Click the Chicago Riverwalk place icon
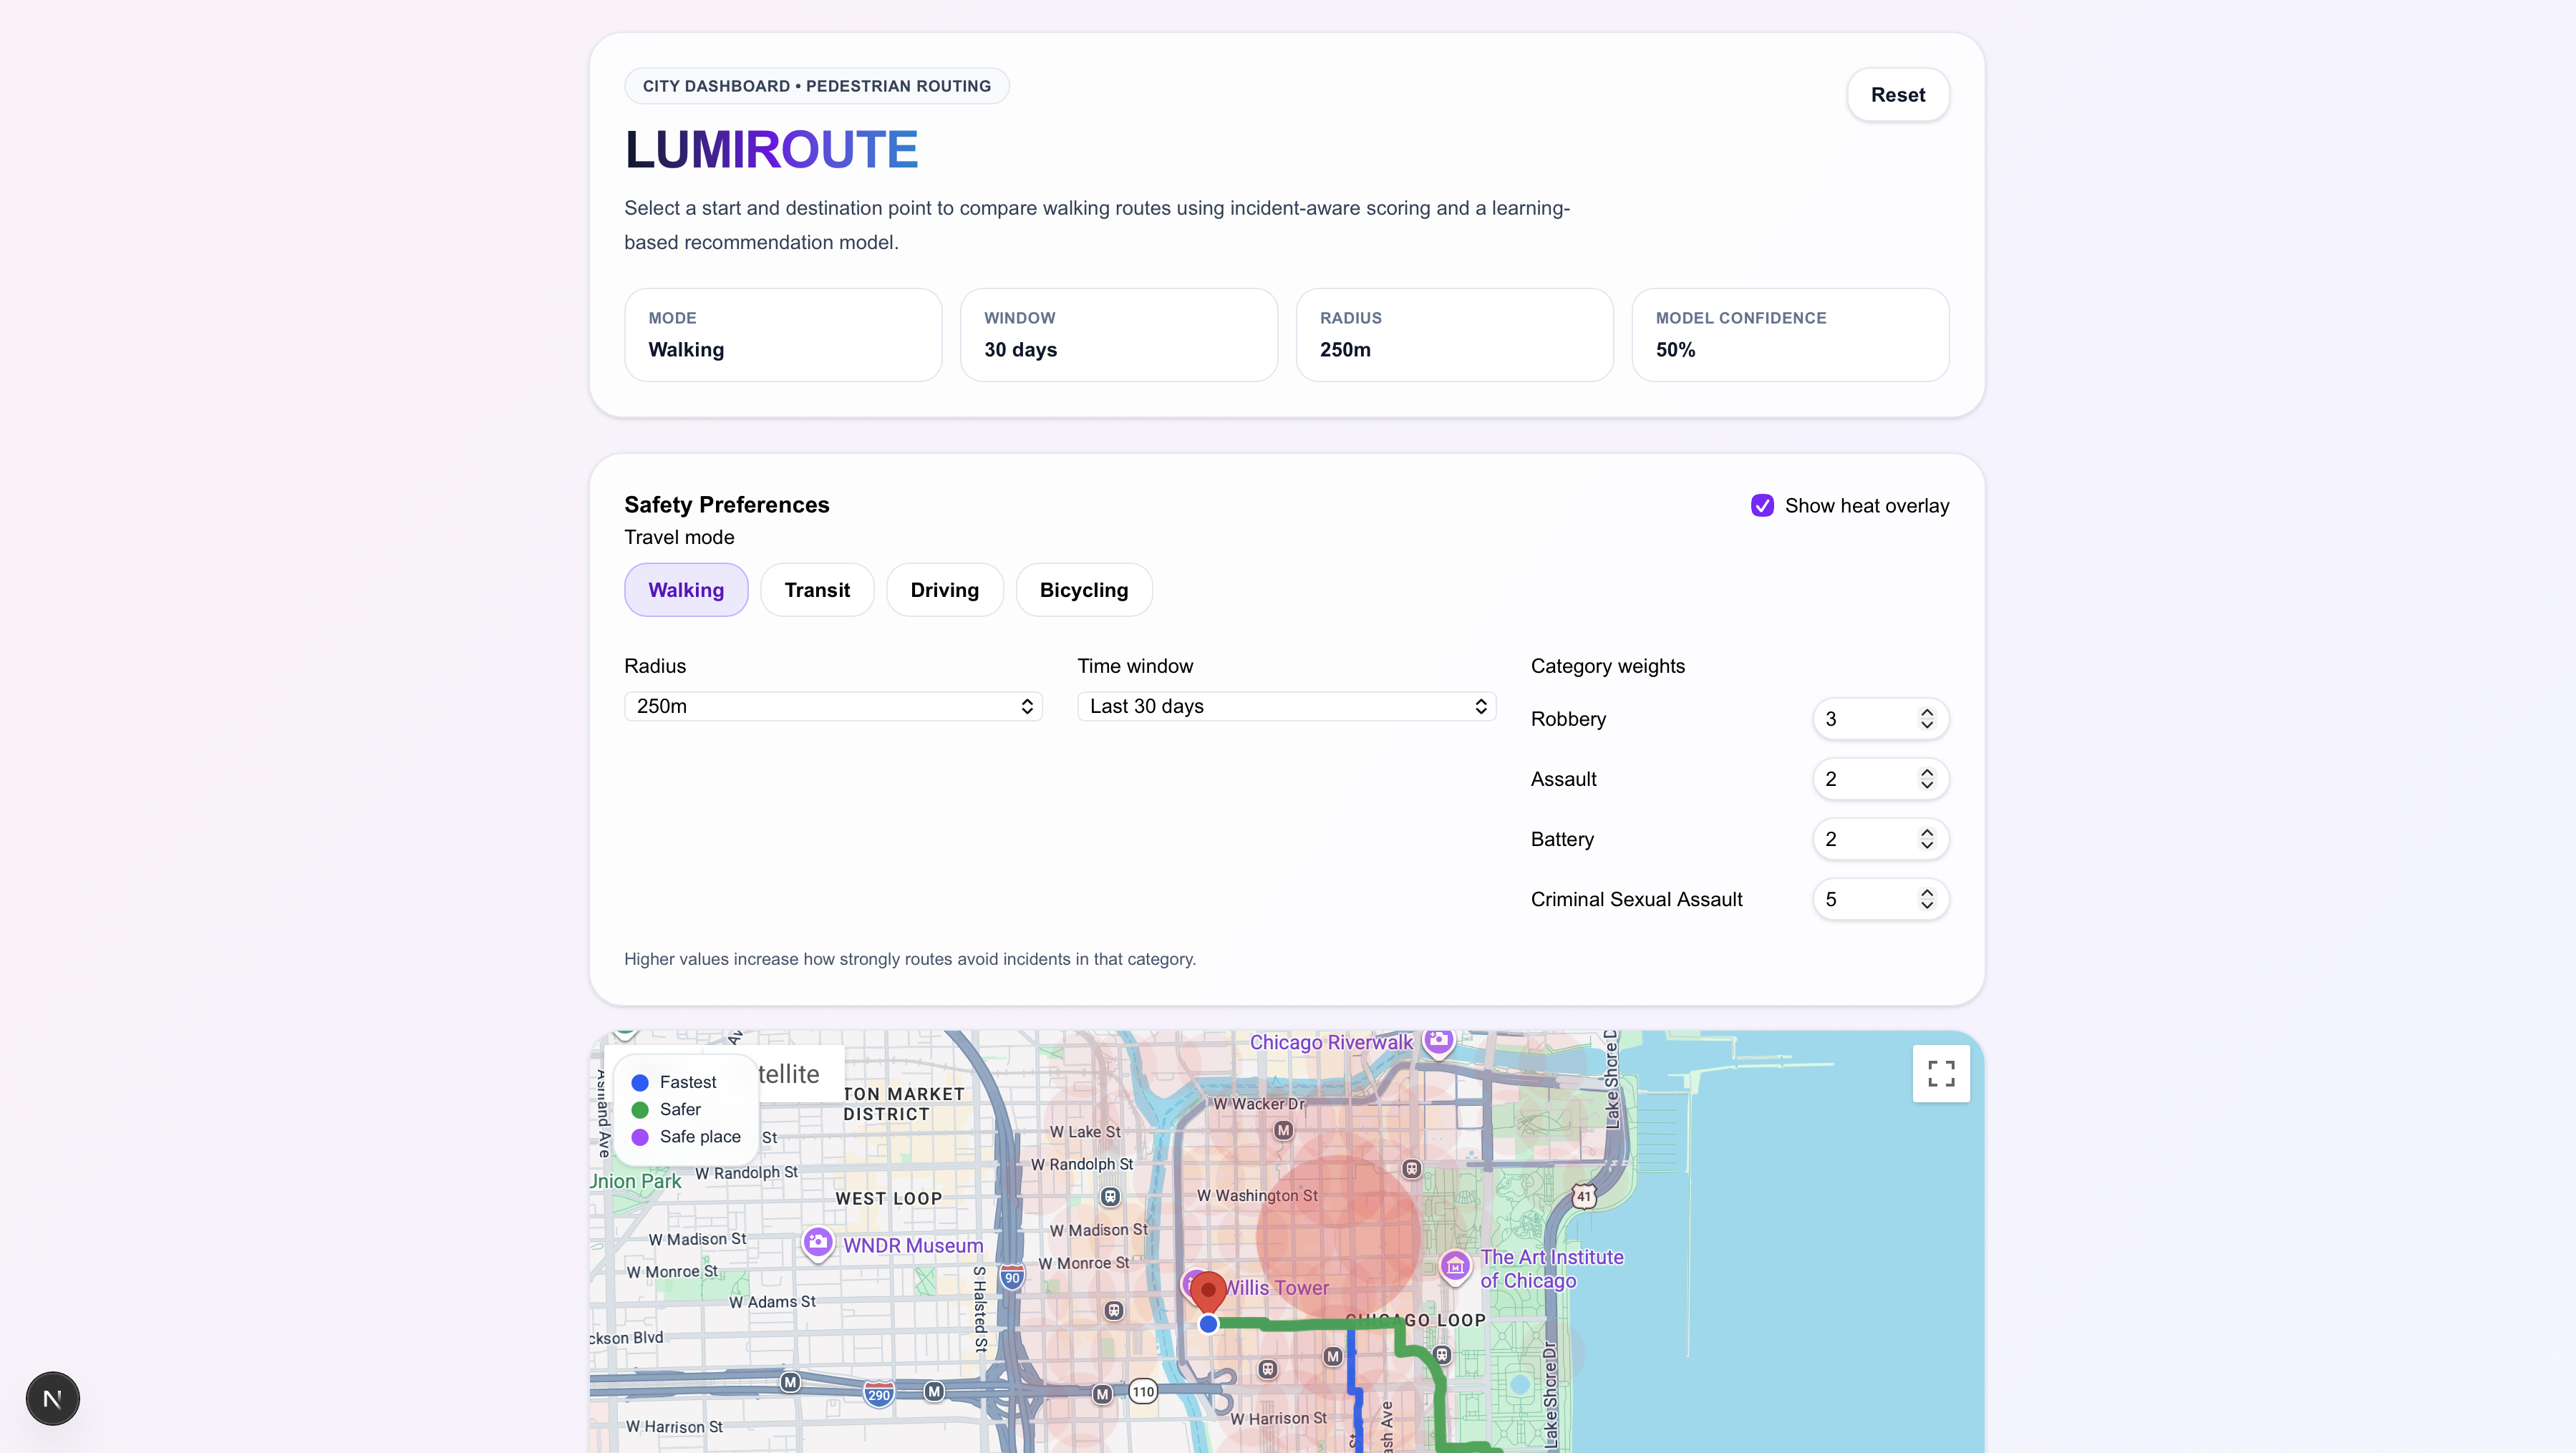This screenshot has width=2576, height=1453. [x=1438, y=1041]
